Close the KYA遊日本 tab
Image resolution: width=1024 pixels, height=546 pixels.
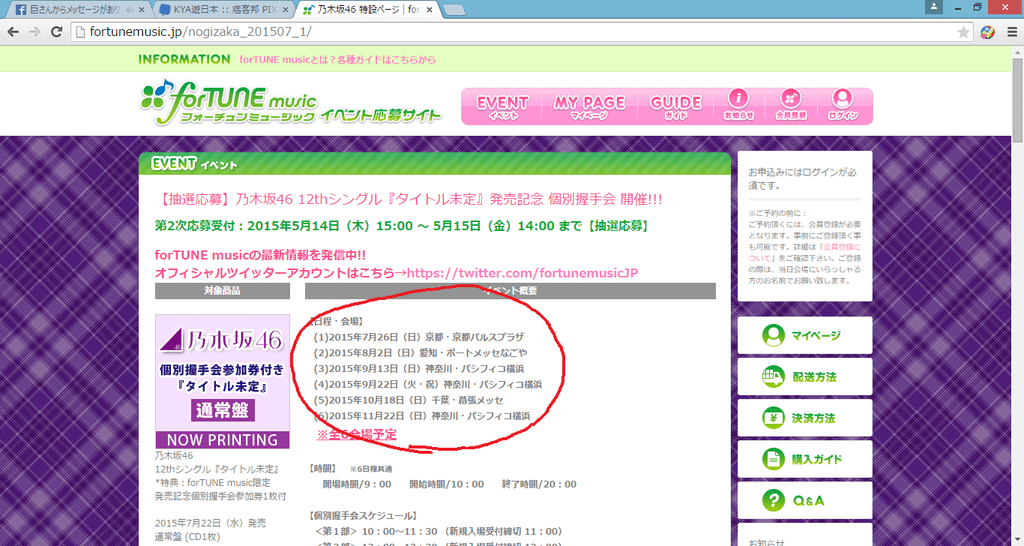[285, 10]
